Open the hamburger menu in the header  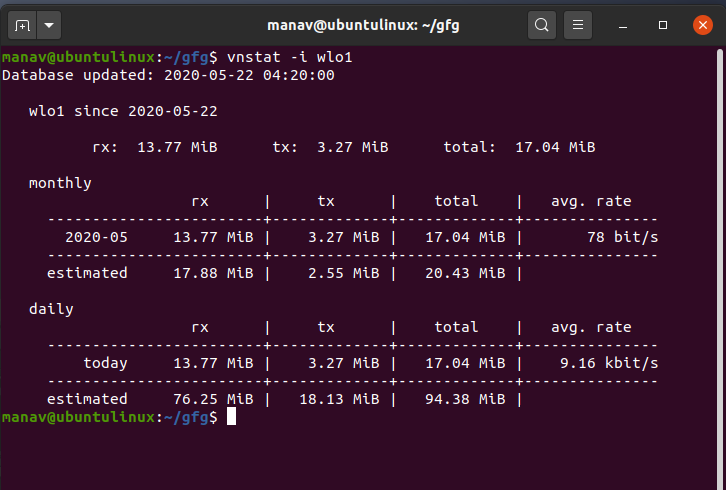[577, 24]
